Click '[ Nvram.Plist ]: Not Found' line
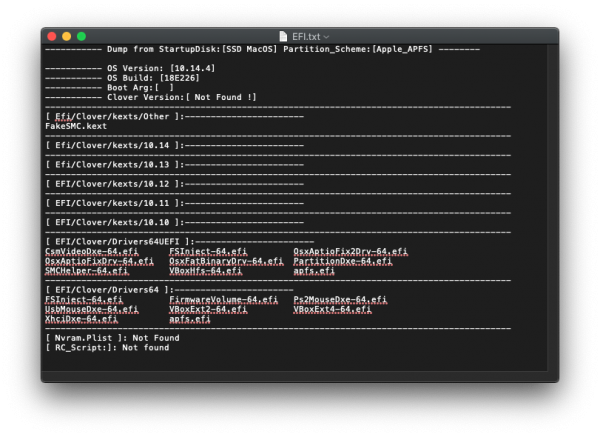This screenshot has width=600, height=437. point(112,338)
